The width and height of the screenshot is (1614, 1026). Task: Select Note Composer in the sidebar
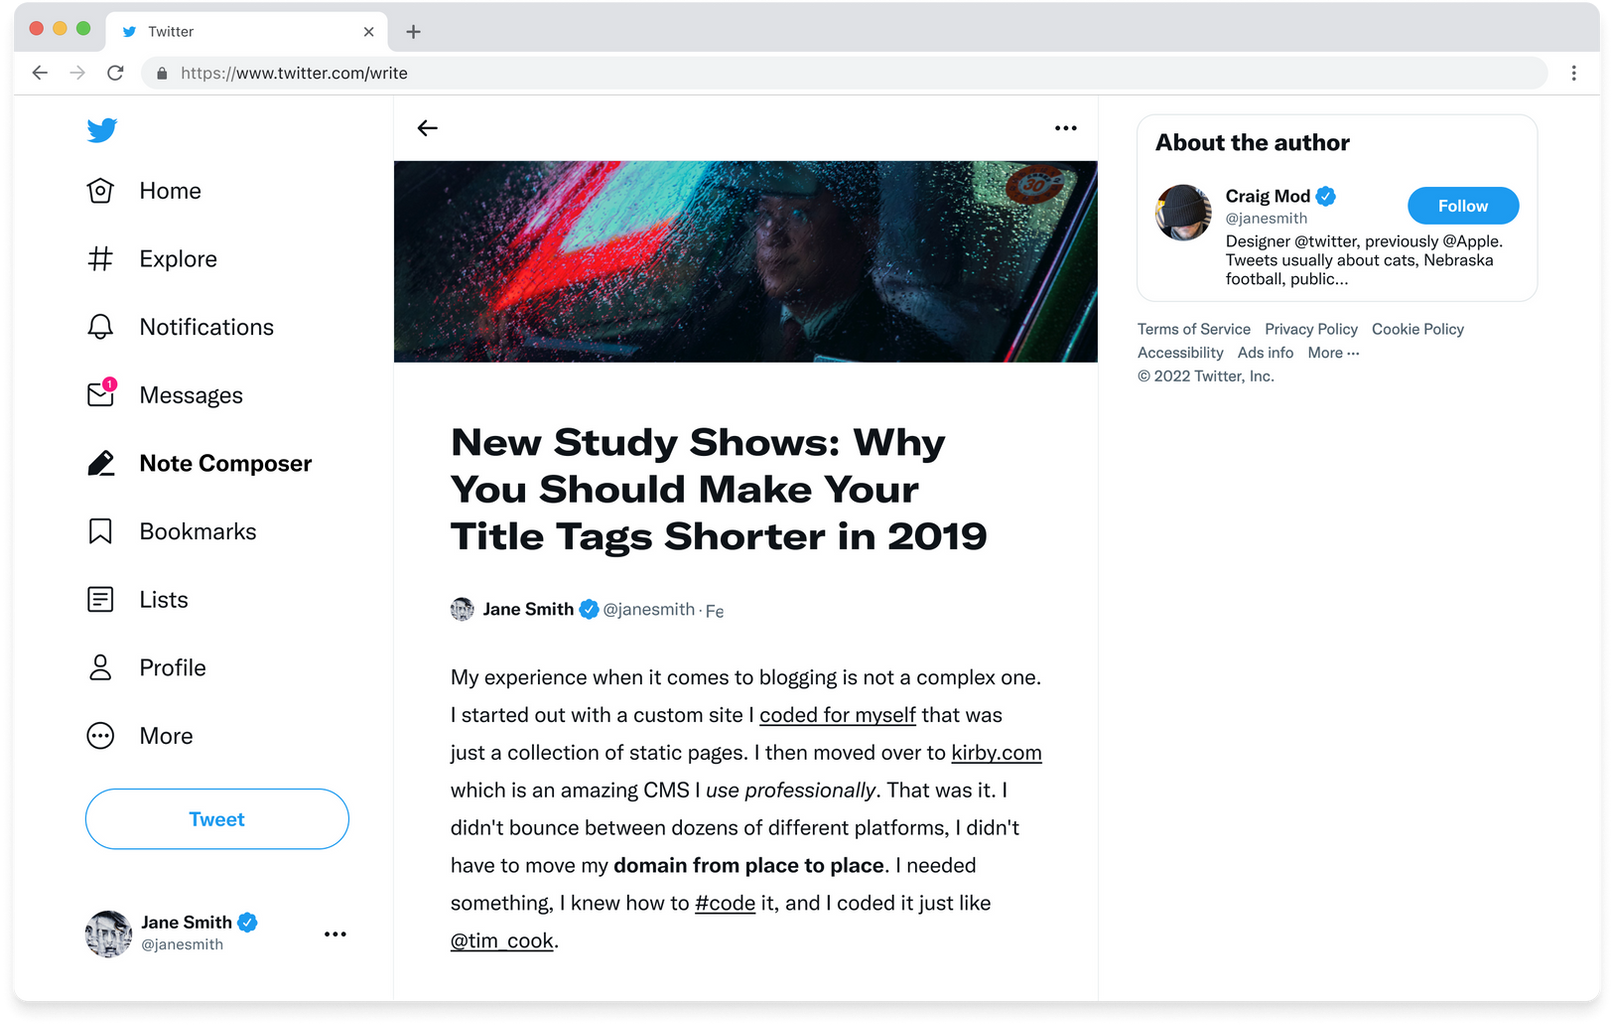[x=225, y=464]
